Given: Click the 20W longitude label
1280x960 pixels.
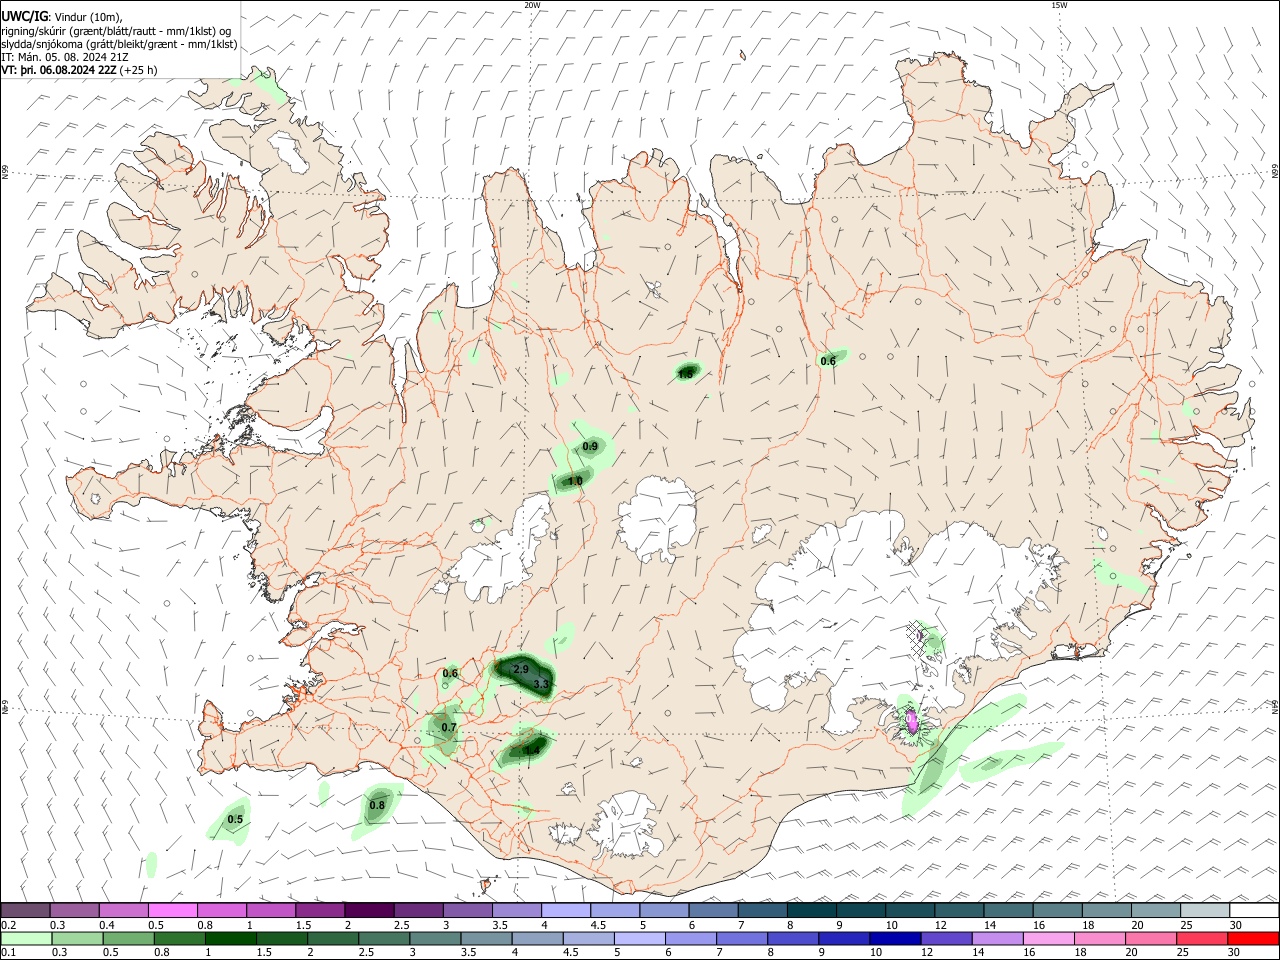Looking at the screenshot, I should point(532,5).
